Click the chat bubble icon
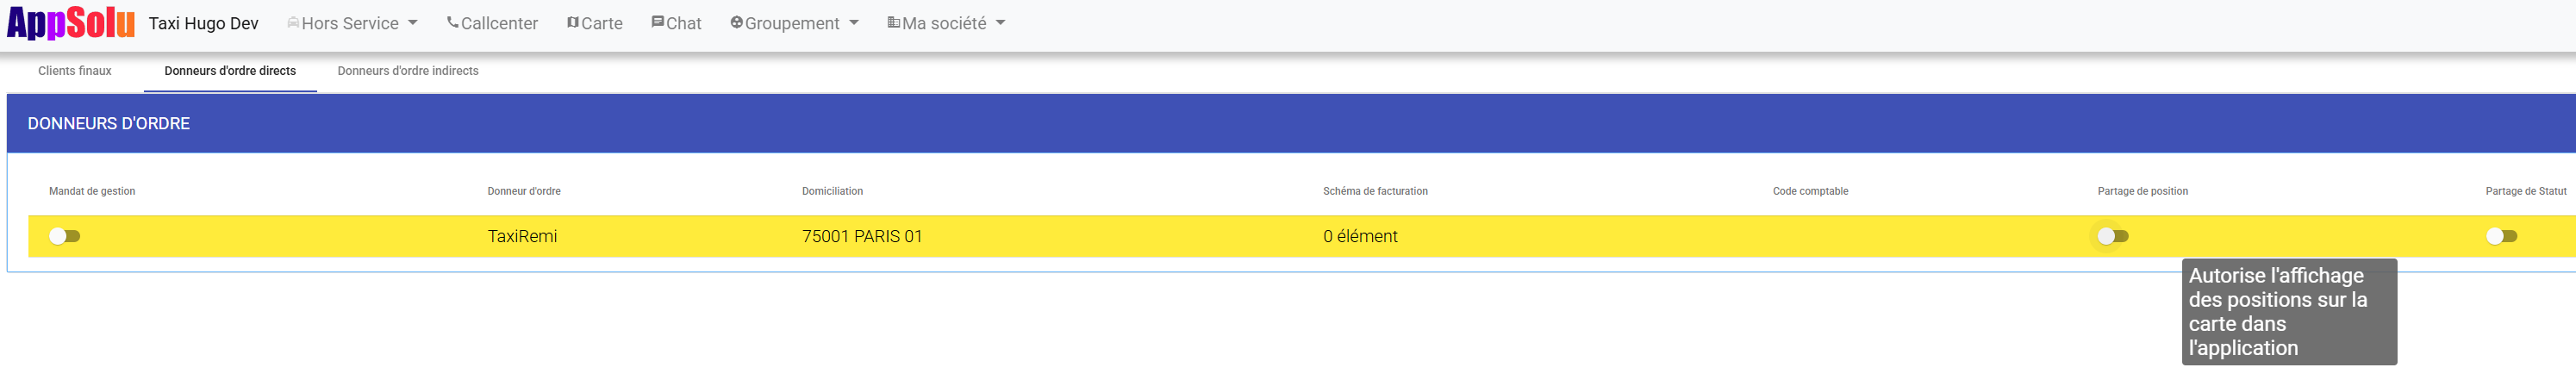Viewport: 2576px width, 380px height. point(658,22)
